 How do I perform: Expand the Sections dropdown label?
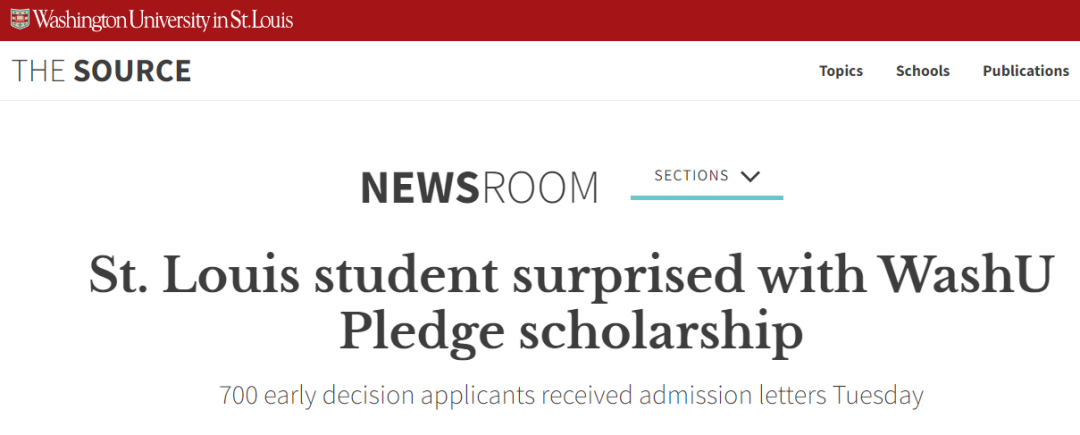691,176
